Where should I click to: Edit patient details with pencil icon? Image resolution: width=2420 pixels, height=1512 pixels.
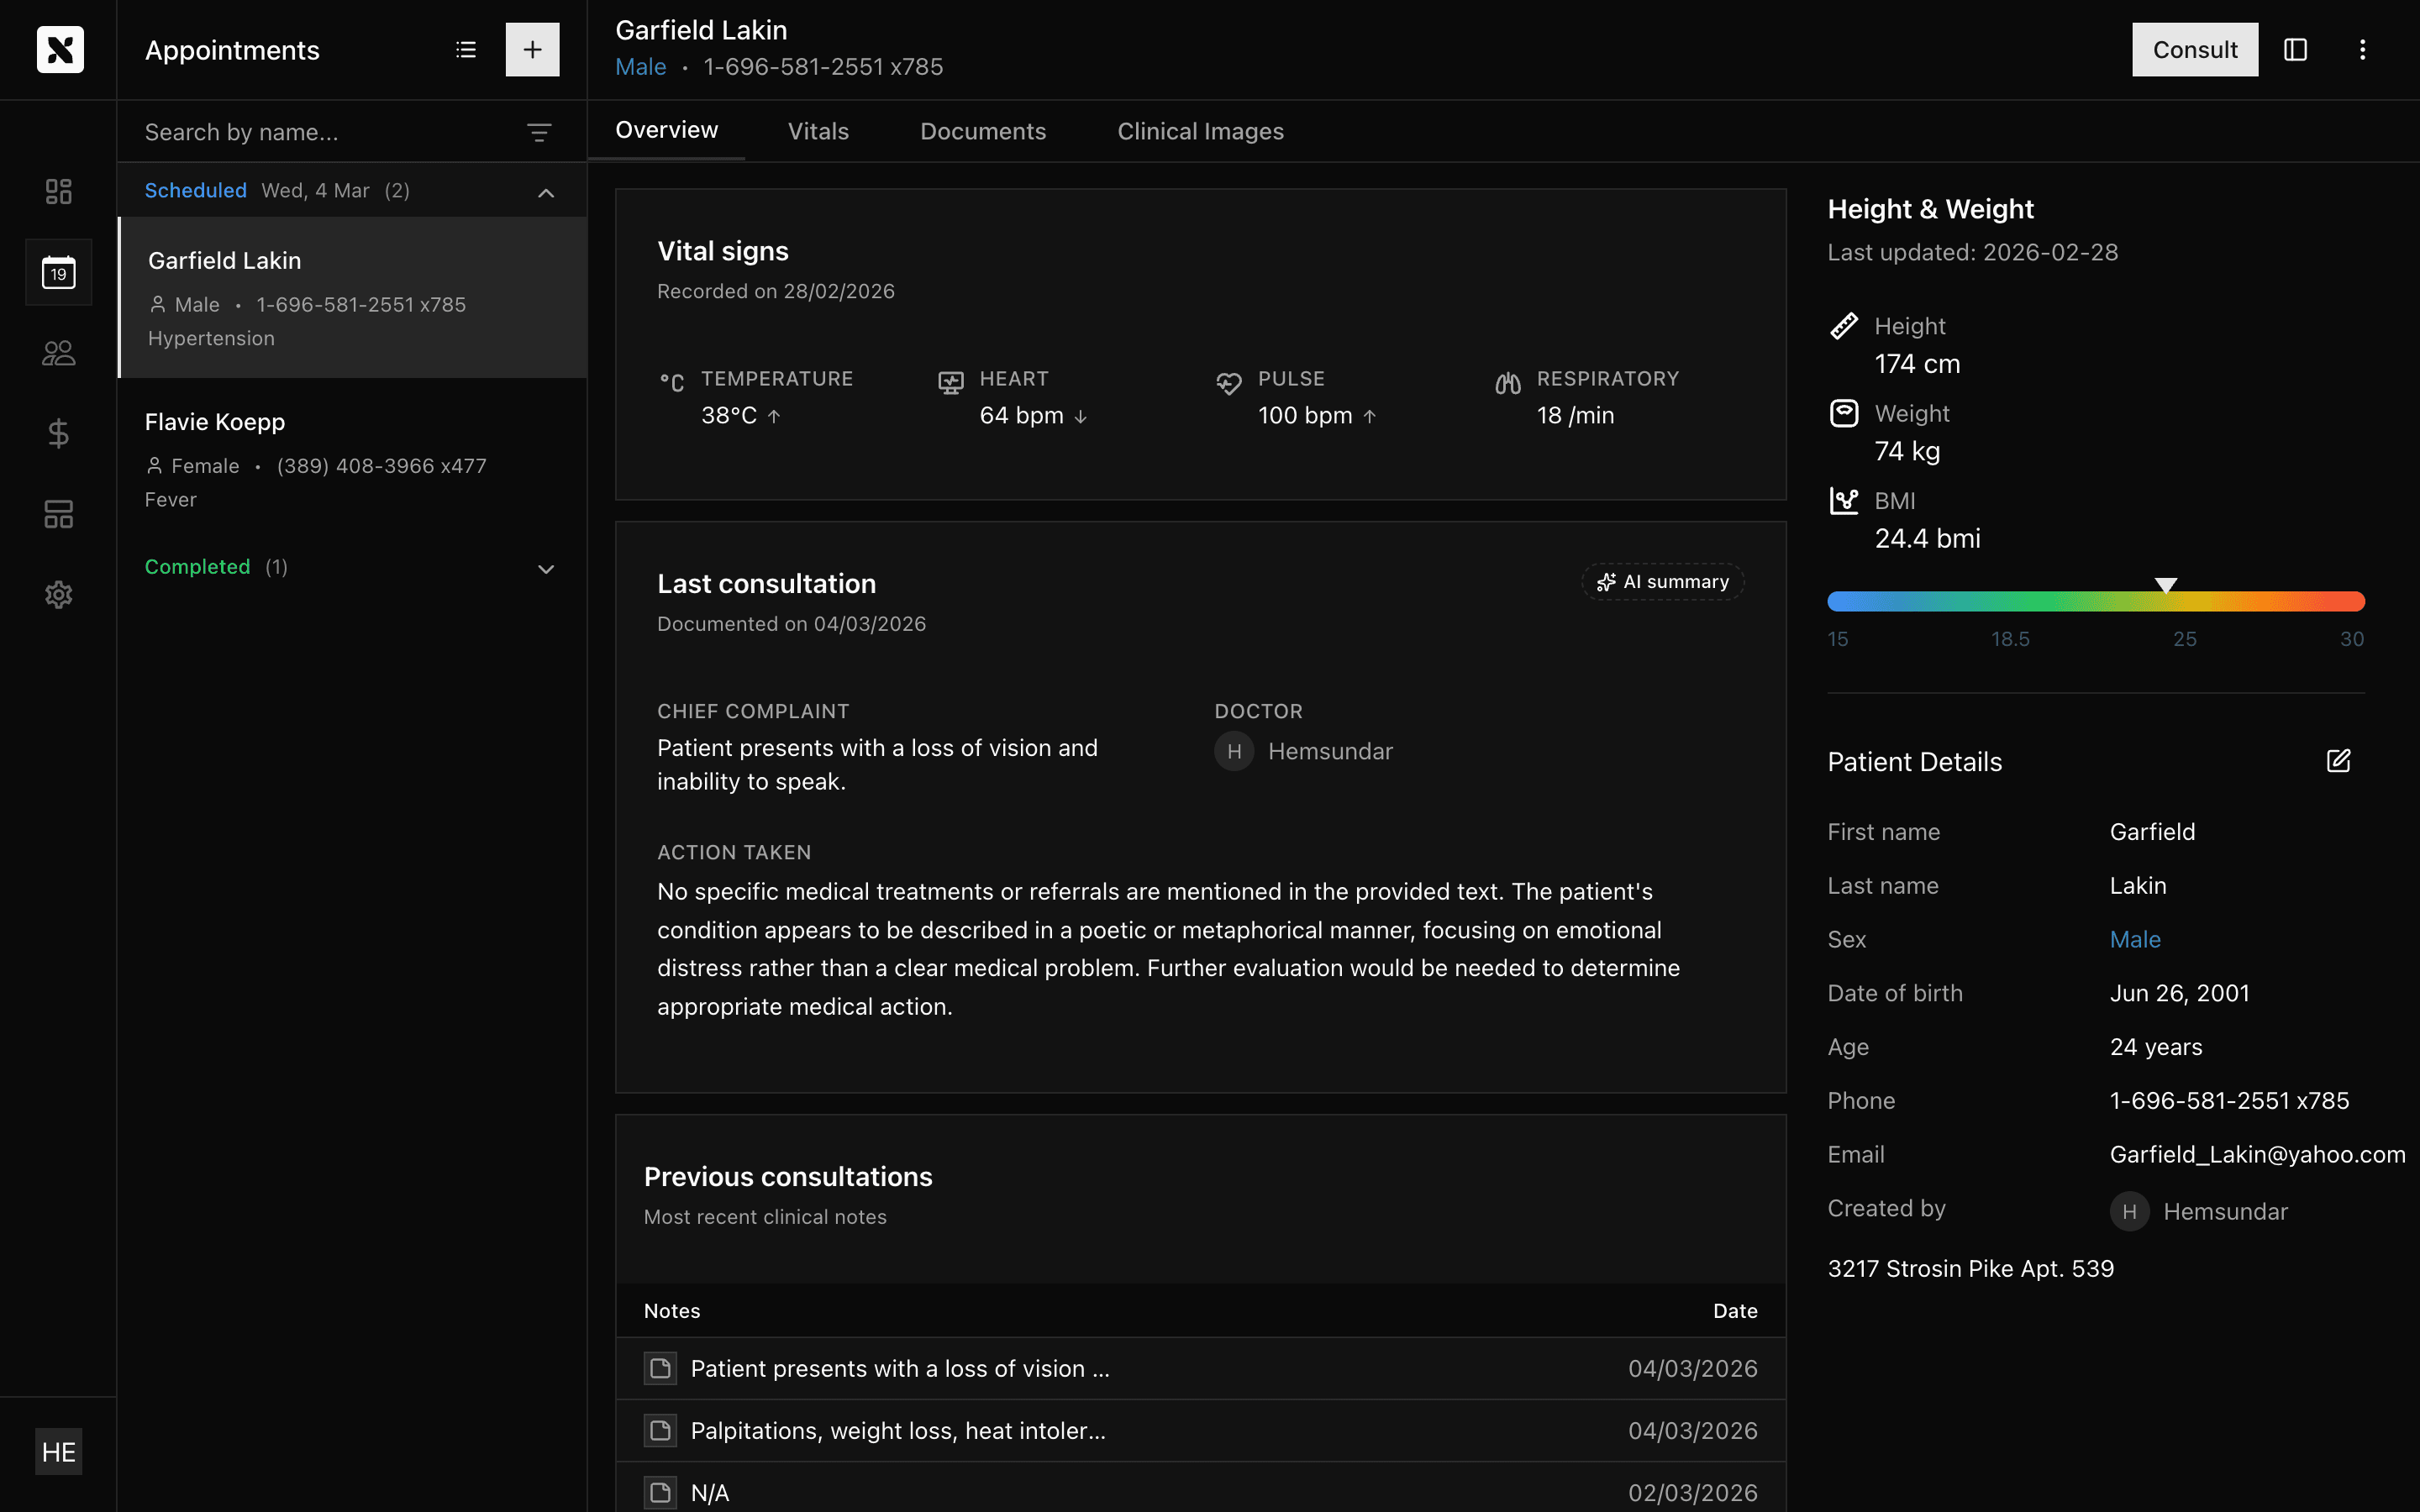pyautogui.click(x=2338, y=761)
